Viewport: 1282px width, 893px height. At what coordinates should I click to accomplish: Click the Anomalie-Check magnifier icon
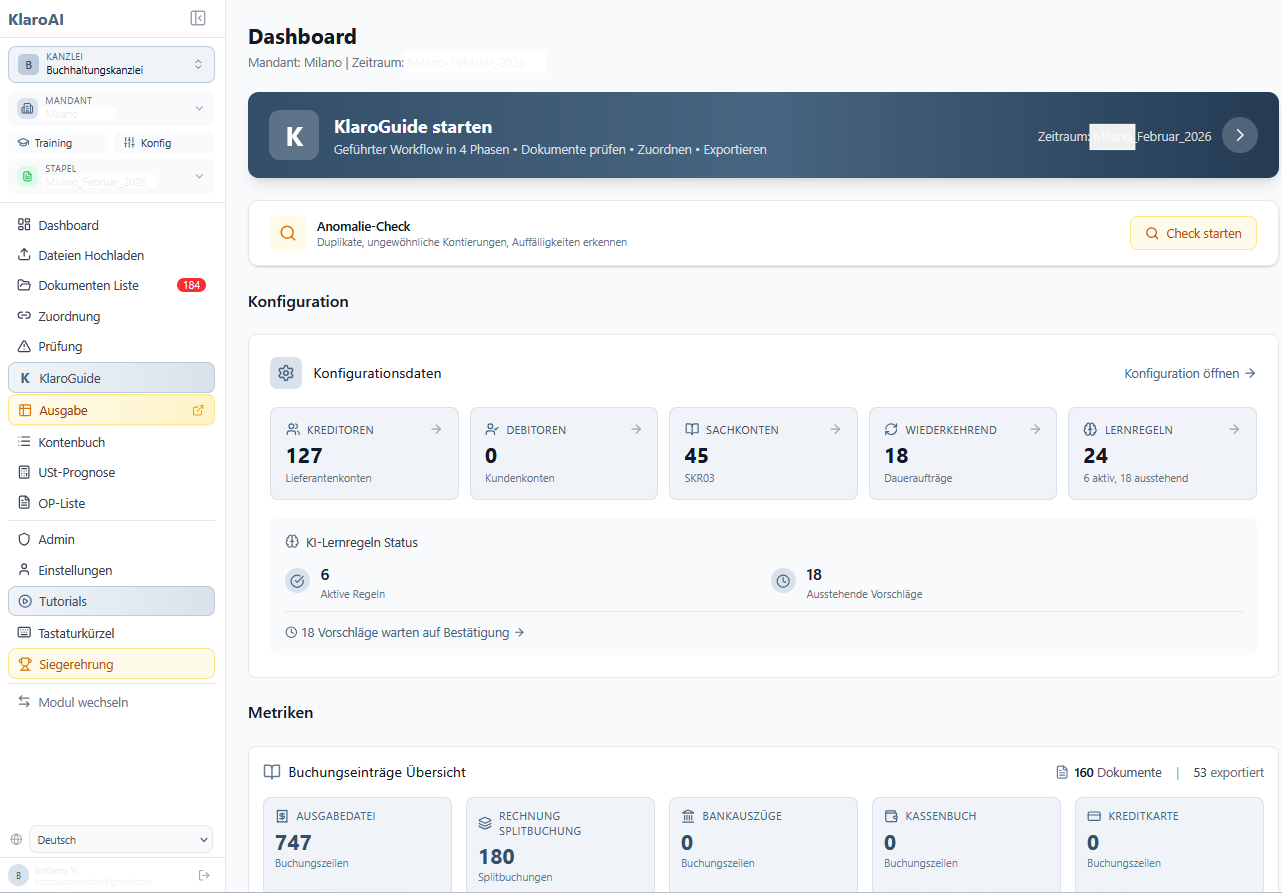(288, 233)
